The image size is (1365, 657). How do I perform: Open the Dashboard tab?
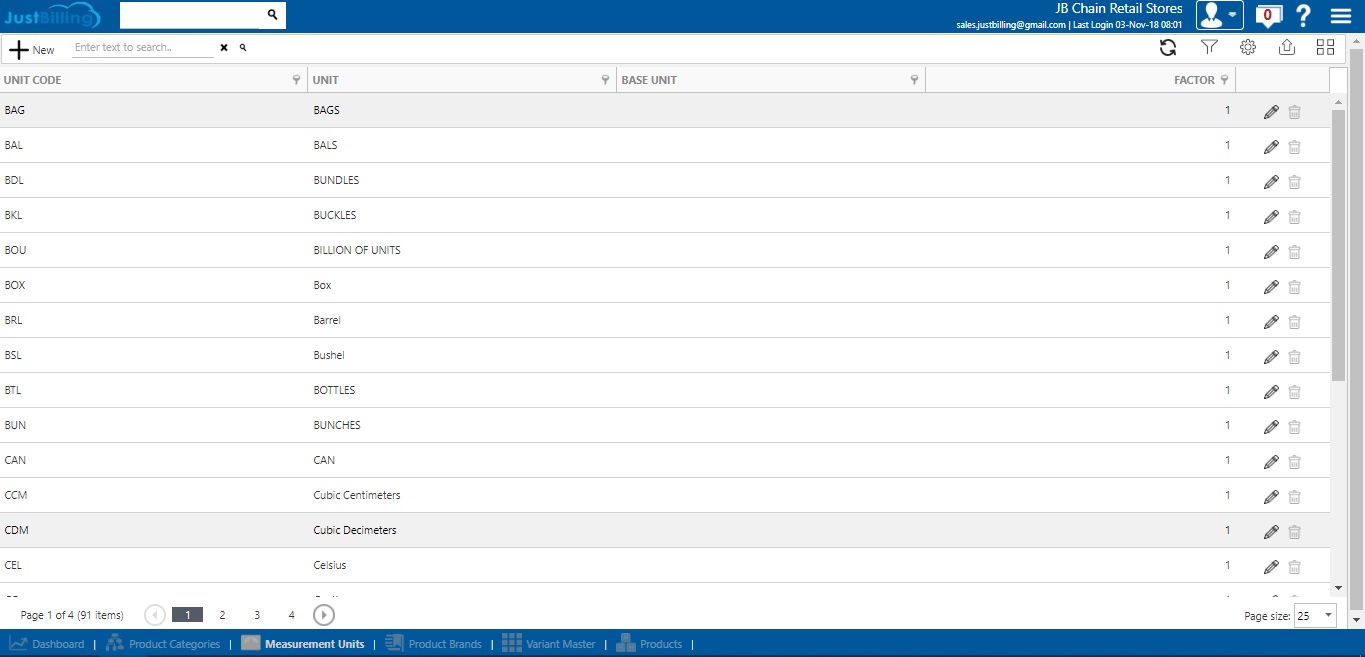(x=47, y=644)
